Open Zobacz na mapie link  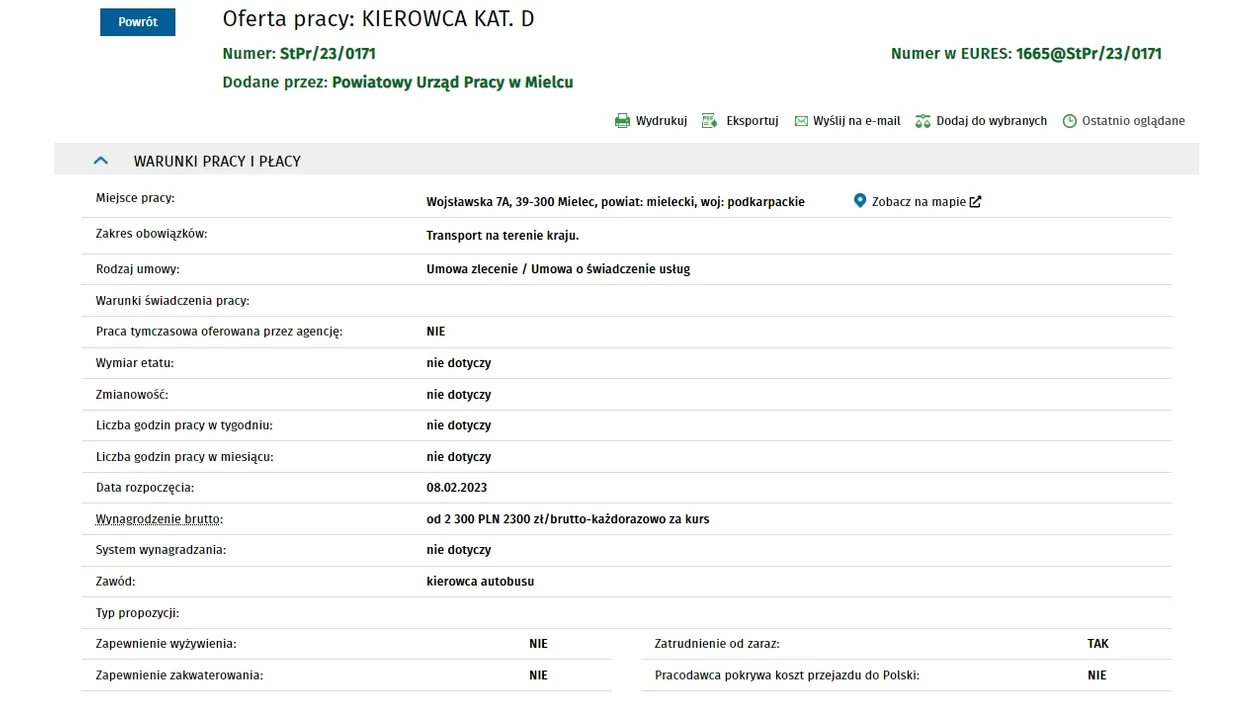coord(919,201)
